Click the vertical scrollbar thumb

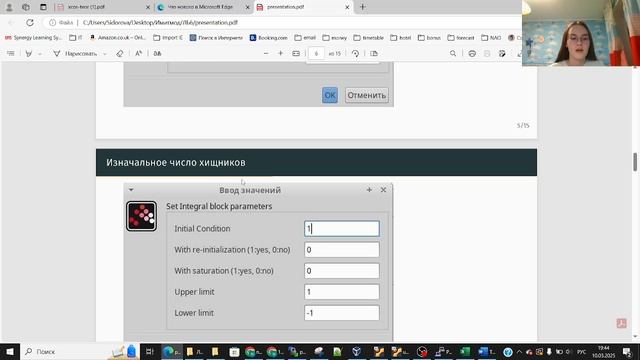point(635,162)
